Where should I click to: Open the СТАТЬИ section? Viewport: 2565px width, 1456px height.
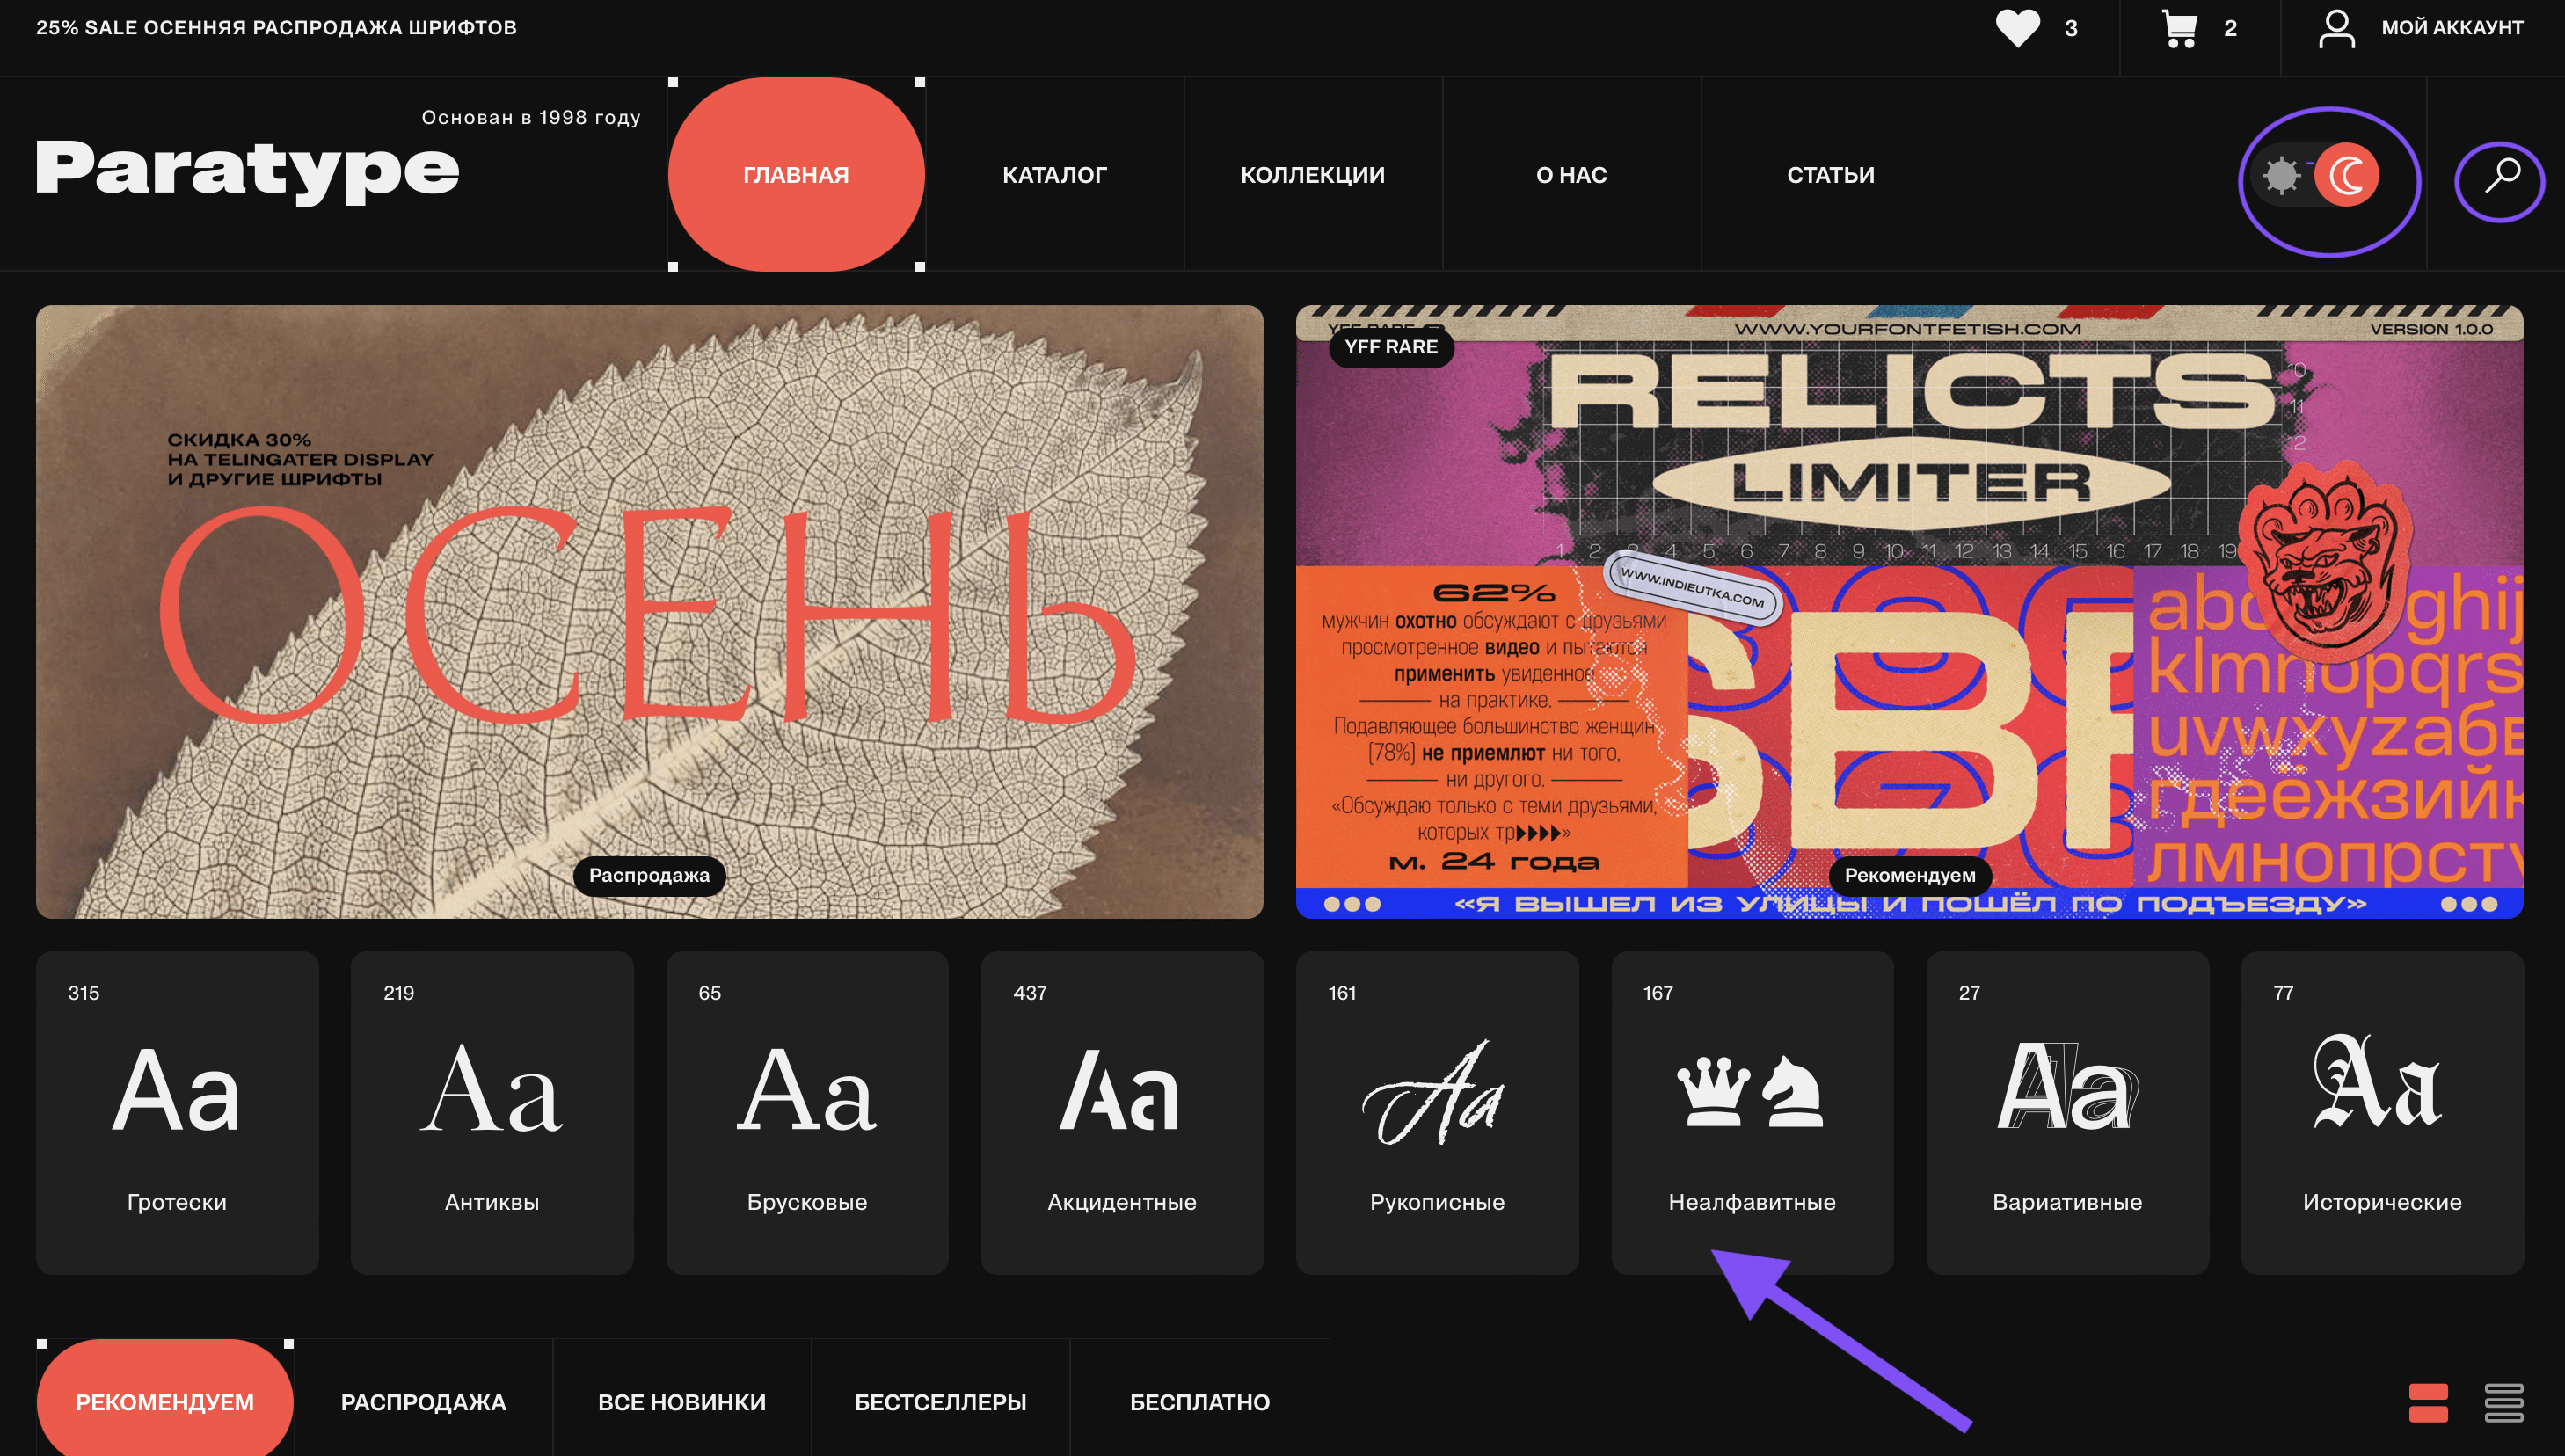coord(1831,174)
